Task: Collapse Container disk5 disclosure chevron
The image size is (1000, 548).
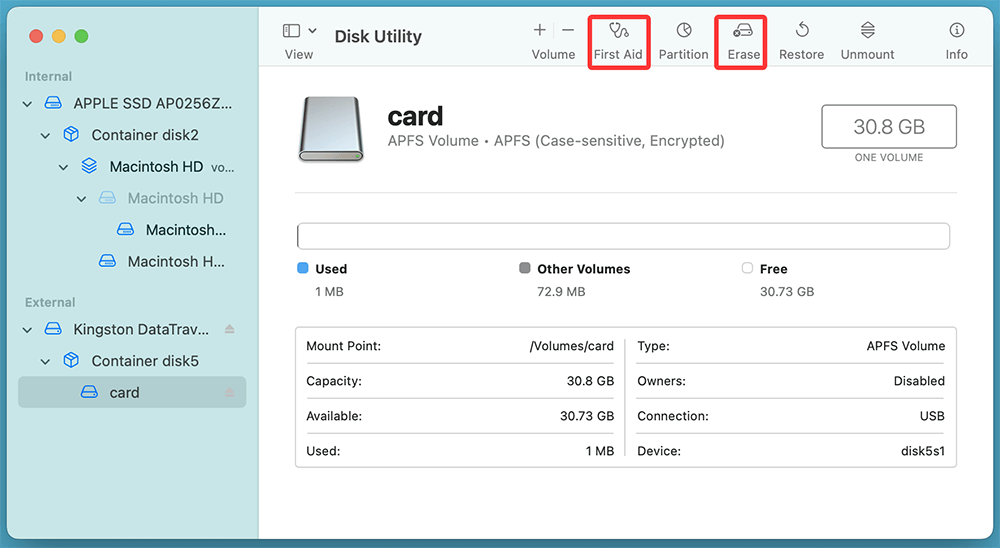Action: pyautogui.click(x=45, y=362)
